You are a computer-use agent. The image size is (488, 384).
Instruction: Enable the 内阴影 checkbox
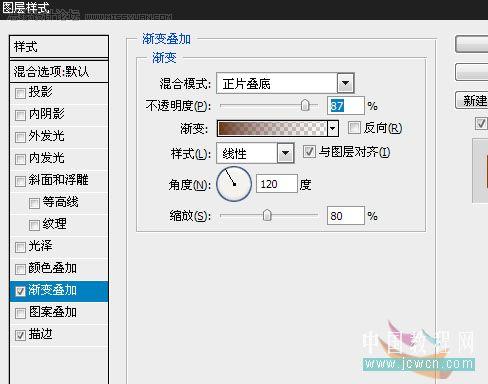20,115
